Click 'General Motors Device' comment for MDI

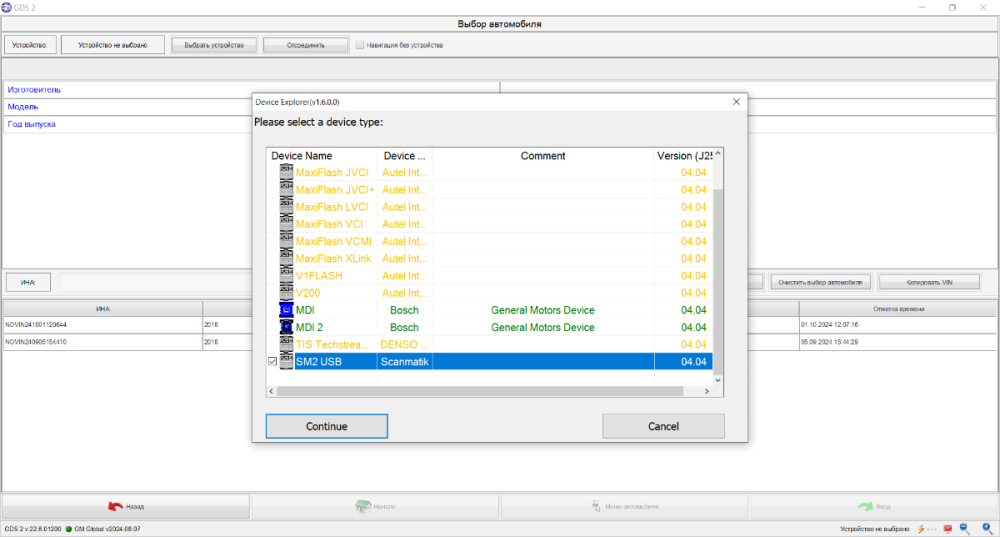click(543, 310)
